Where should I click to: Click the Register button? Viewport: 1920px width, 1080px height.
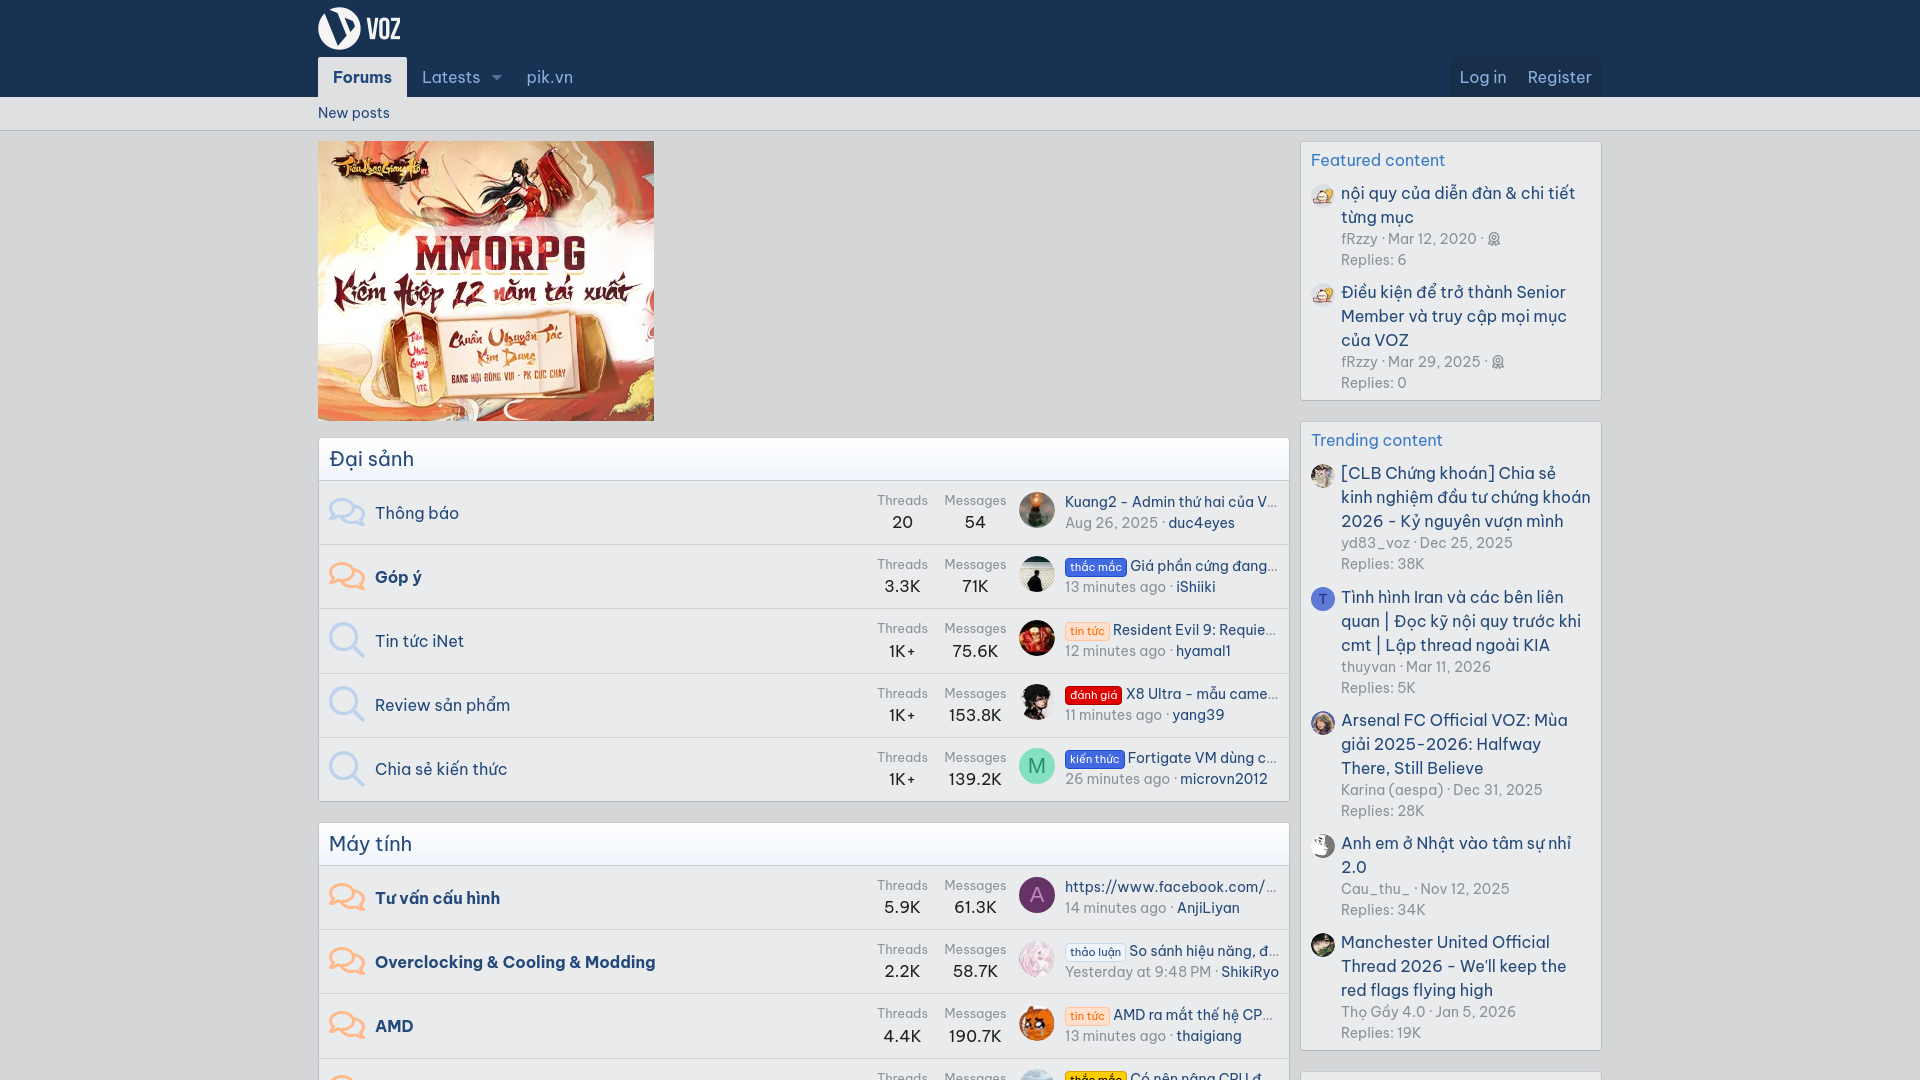point(1559,77)
